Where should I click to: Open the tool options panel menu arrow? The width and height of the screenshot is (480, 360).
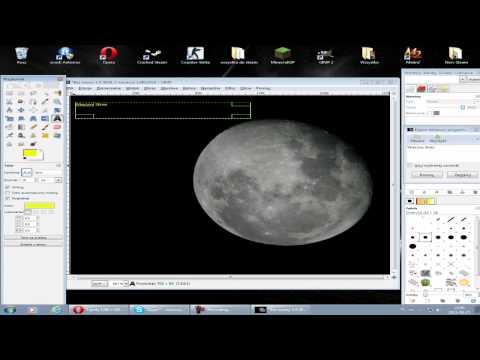(59, 165)
